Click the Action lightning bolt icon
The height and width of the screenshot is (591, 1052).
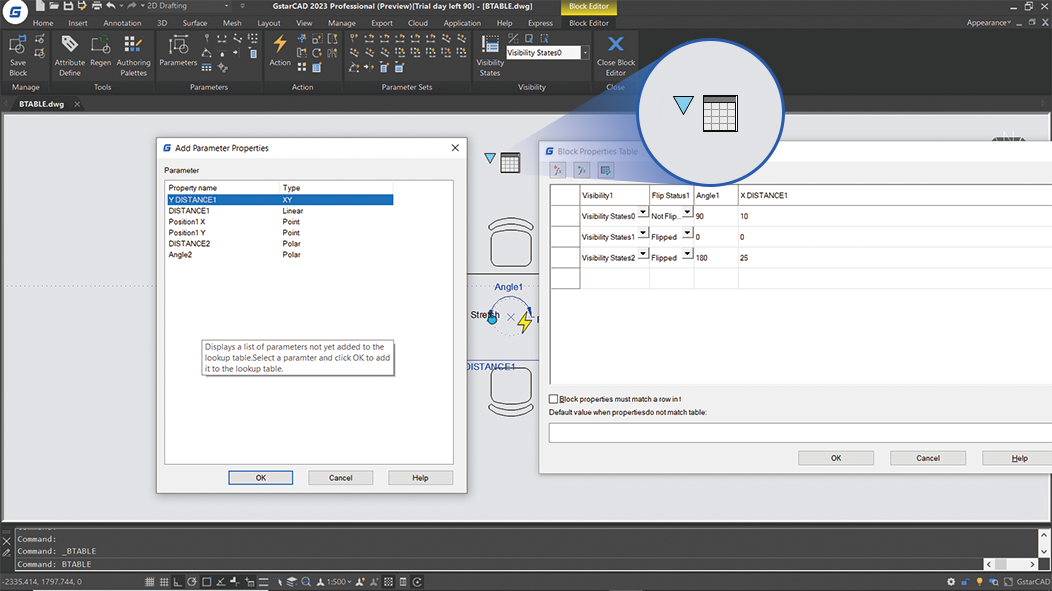point(280,45)
